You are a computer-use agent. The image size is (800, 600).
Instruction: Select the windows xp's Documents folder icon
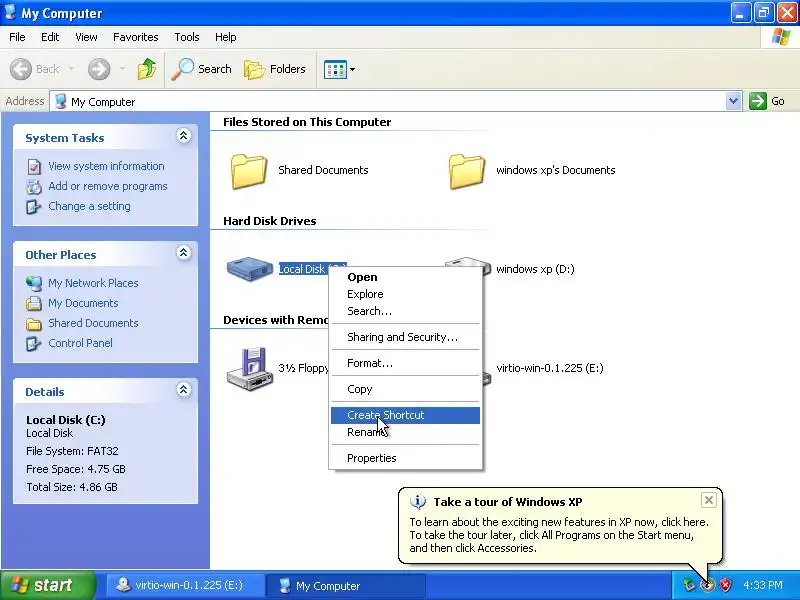(x=466, y=171)
